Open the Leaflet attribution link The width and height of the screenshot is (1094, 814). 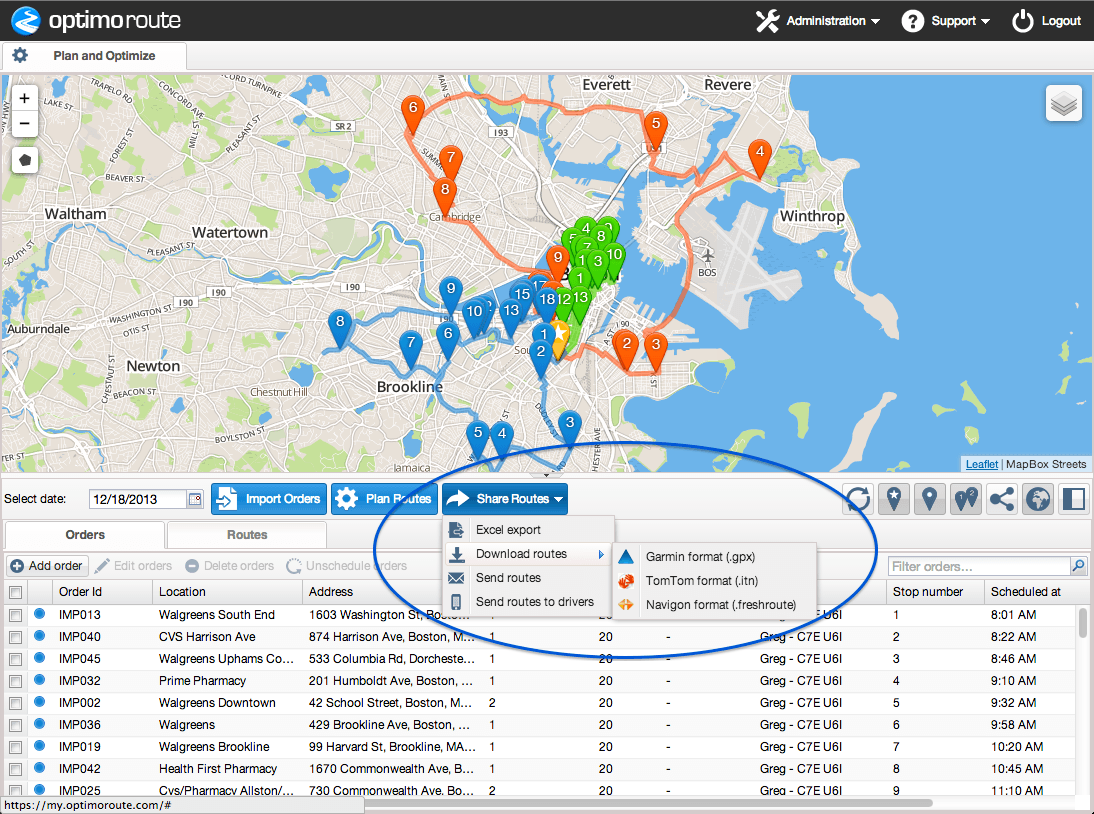pyautogui.click(x=982, y=465)
